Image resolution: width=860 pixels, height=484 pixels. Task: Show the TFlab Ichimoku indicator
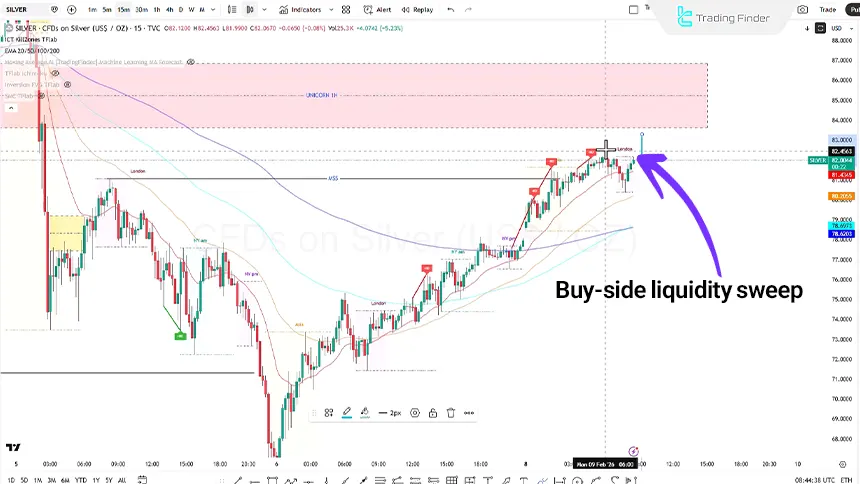[x=55, y=73]
